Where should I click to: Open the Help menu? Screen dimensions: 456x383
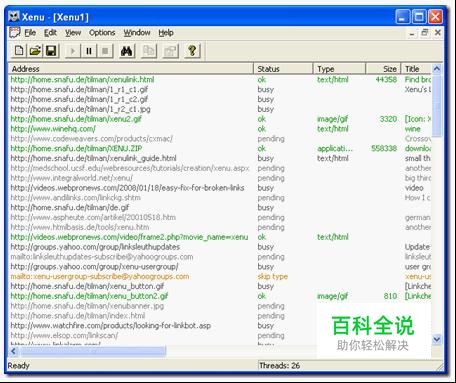coord(166,33)
